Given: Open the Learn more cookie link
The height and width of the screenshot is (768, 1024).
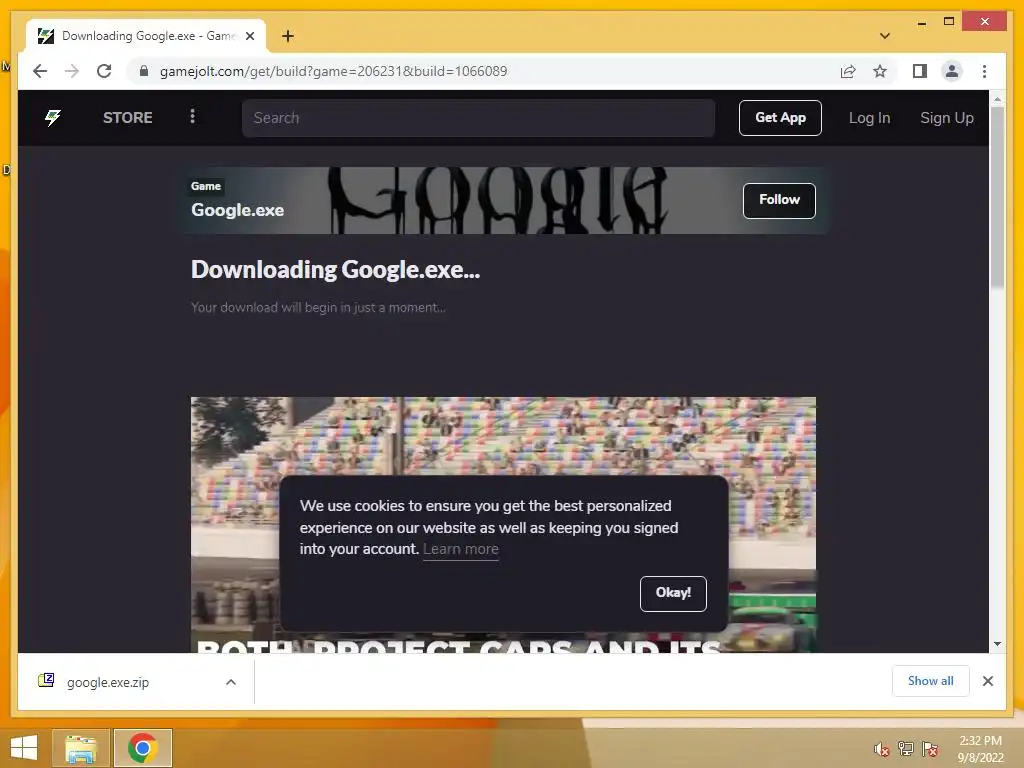Looking at the screenshot, I should (460, 549).
